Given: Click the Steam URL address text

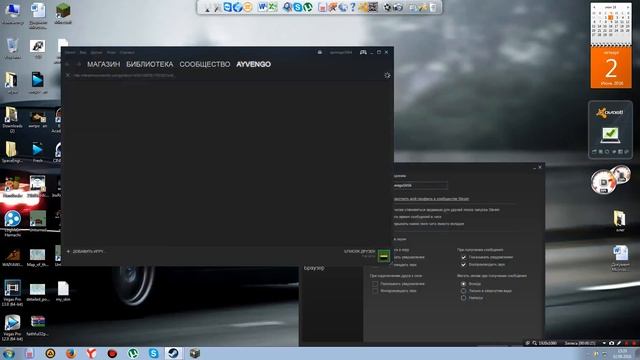Looking at the screenshot, I should point(124,76).
